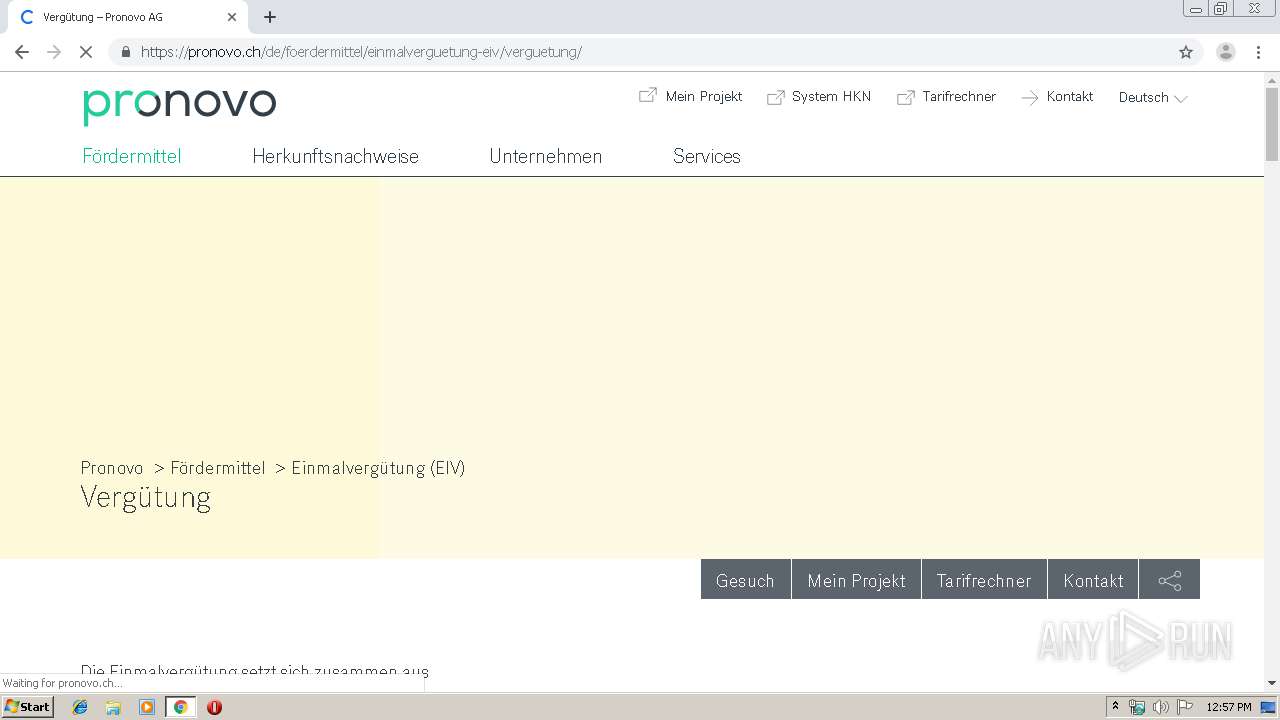Open the Unternehmen menu
The height and width of the screenshot is (720, 1280).
pos(545,156)
